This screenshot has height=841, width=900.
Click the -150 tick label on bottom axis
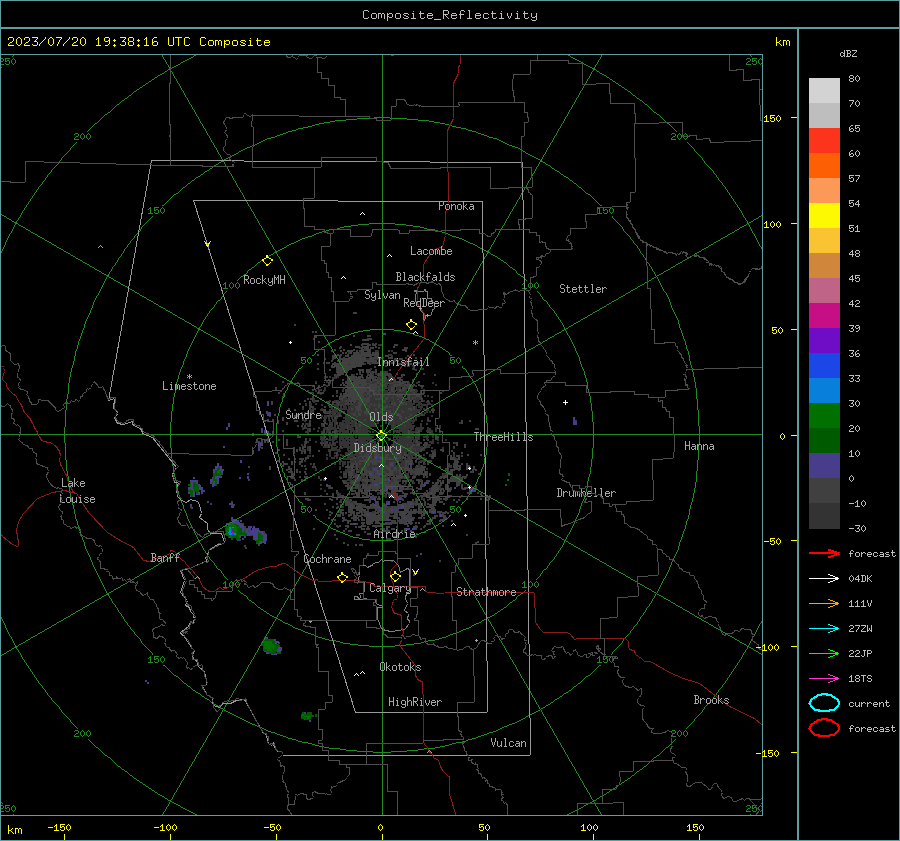click(x=59, y=827)
